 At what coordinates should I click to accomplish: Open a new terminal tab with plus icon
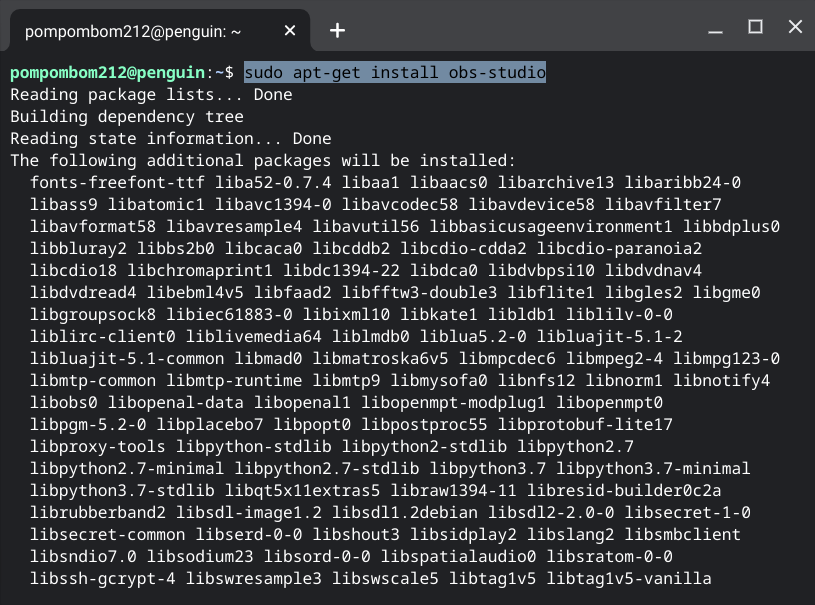(x=337, y=31)
